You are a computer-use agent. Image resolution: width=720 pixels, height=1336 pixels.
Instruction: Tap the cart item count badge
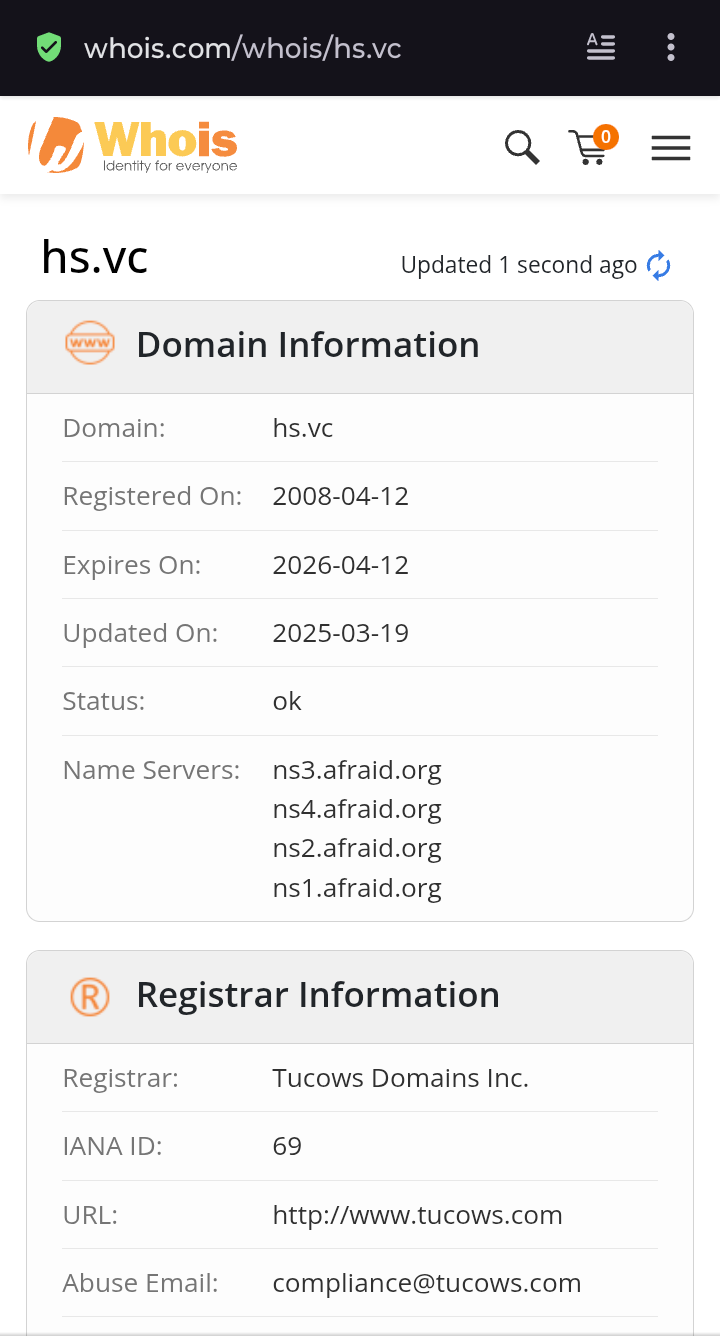point(605,137)
